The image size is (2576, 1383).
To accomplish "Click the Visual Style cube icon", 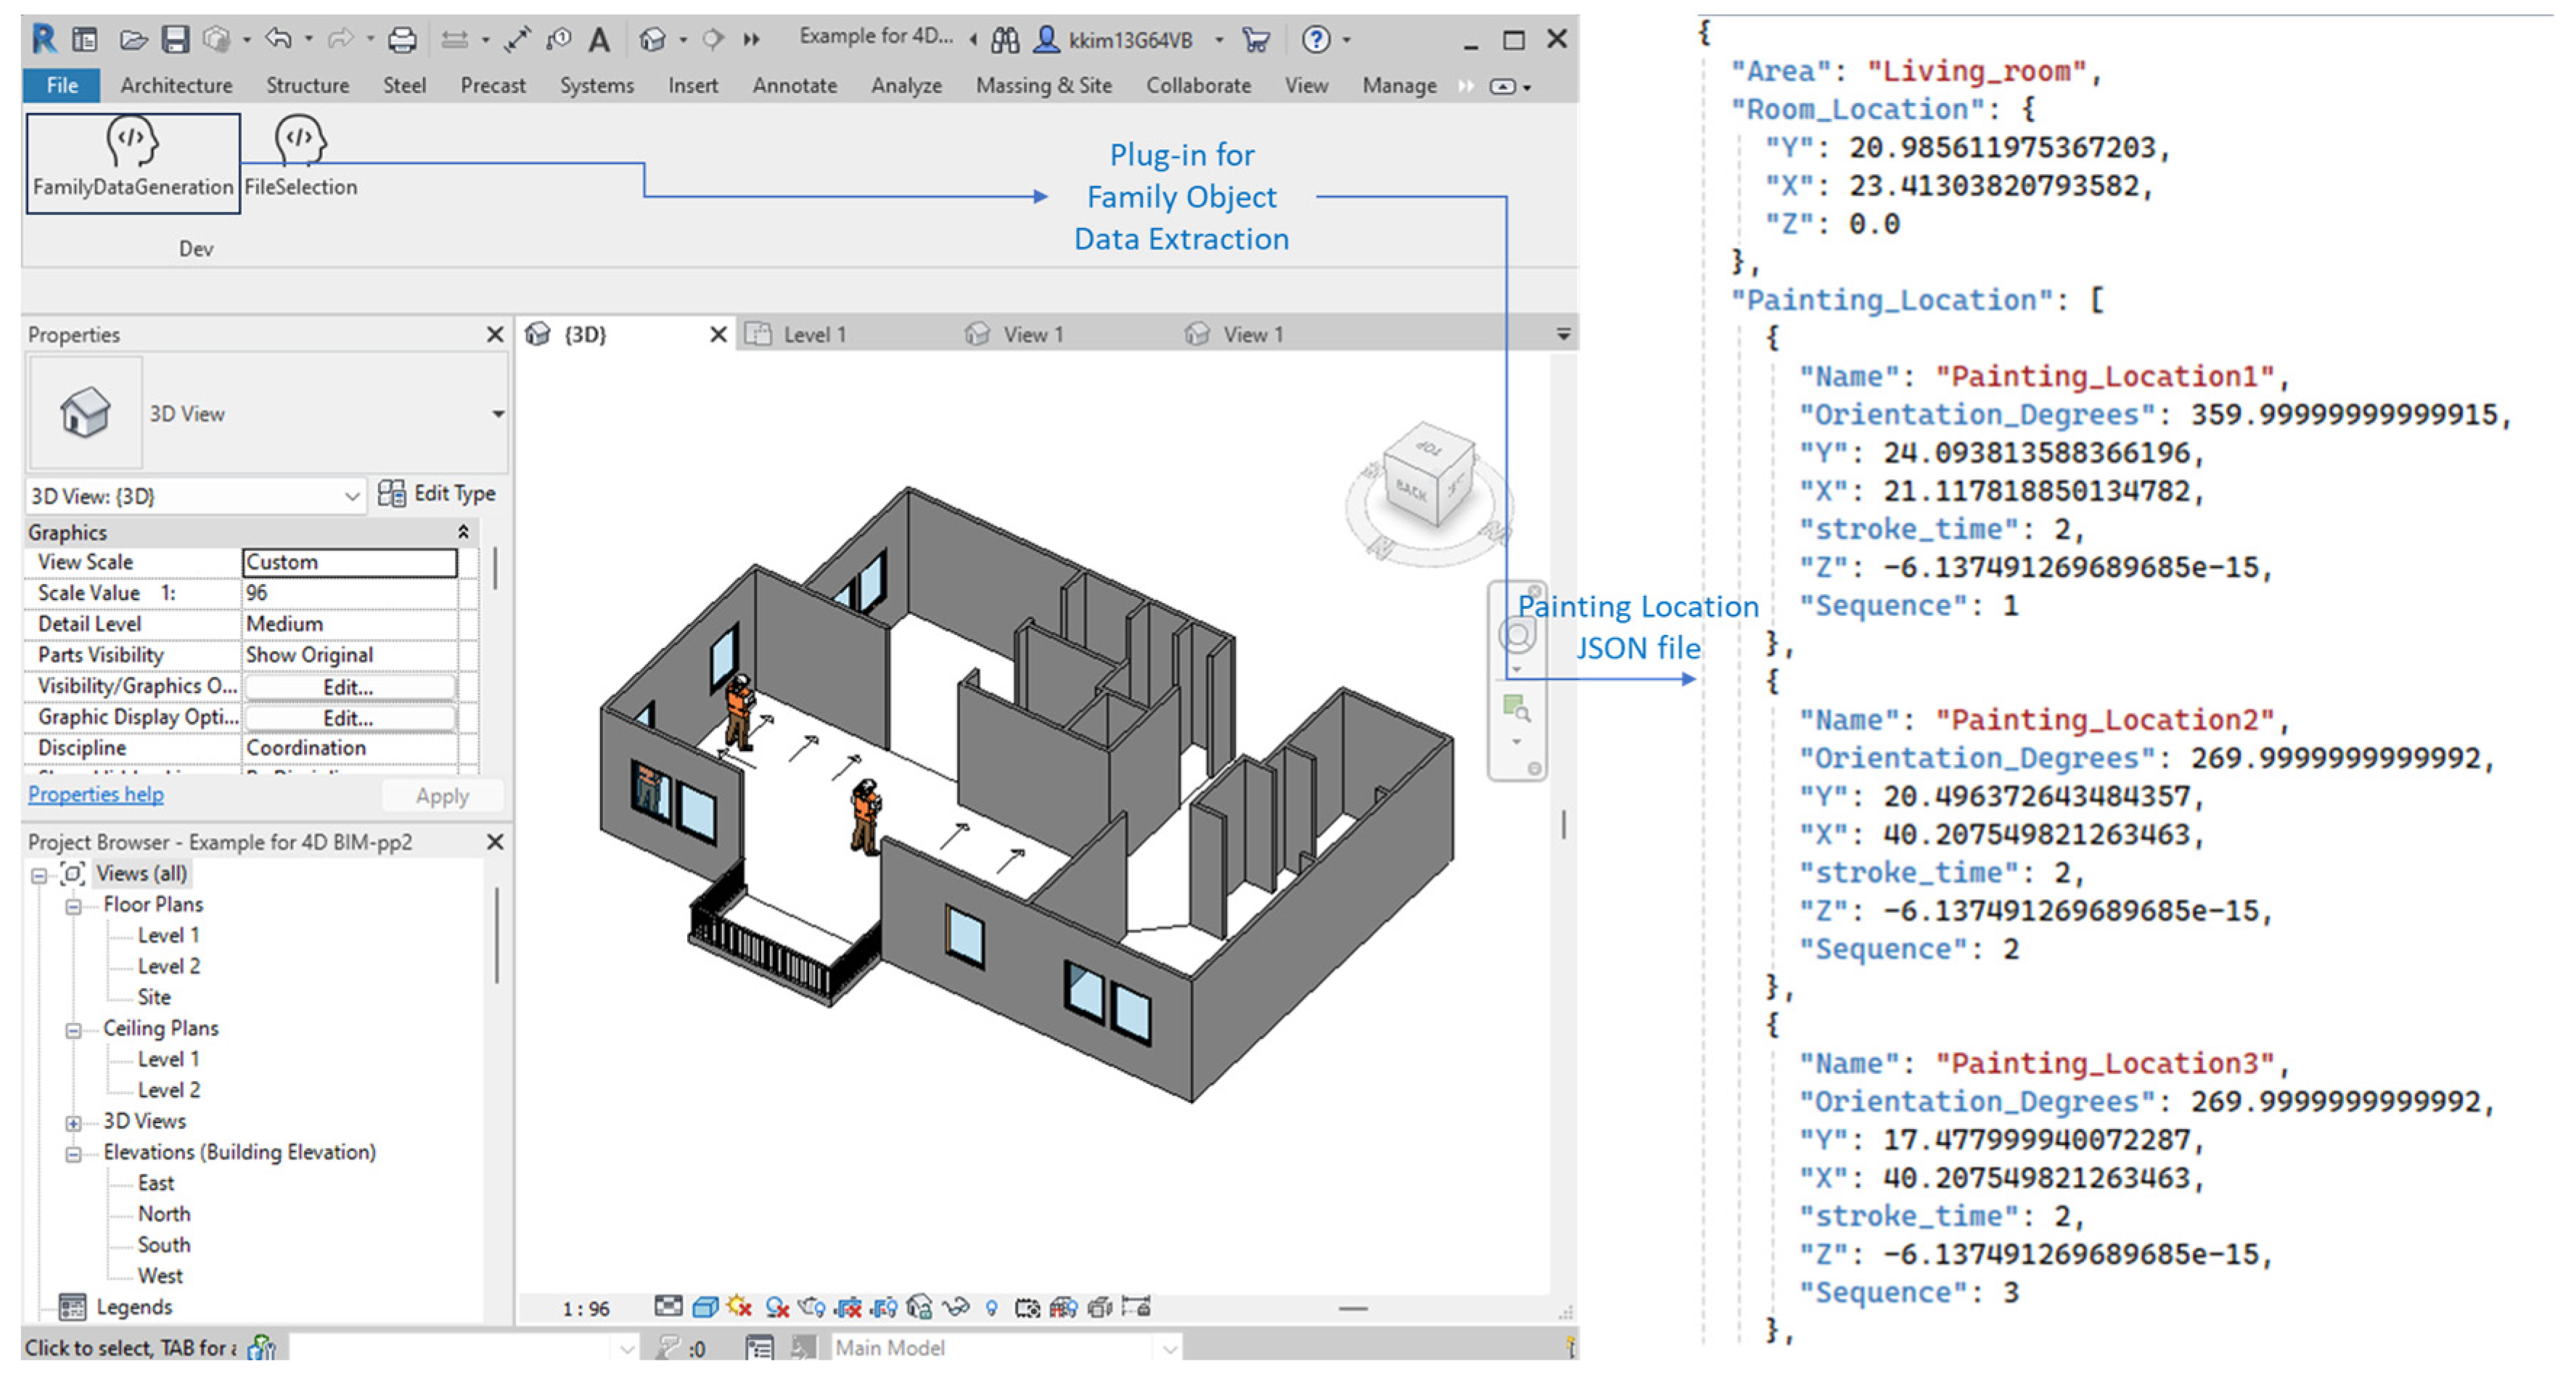I will pos(706,1307).
